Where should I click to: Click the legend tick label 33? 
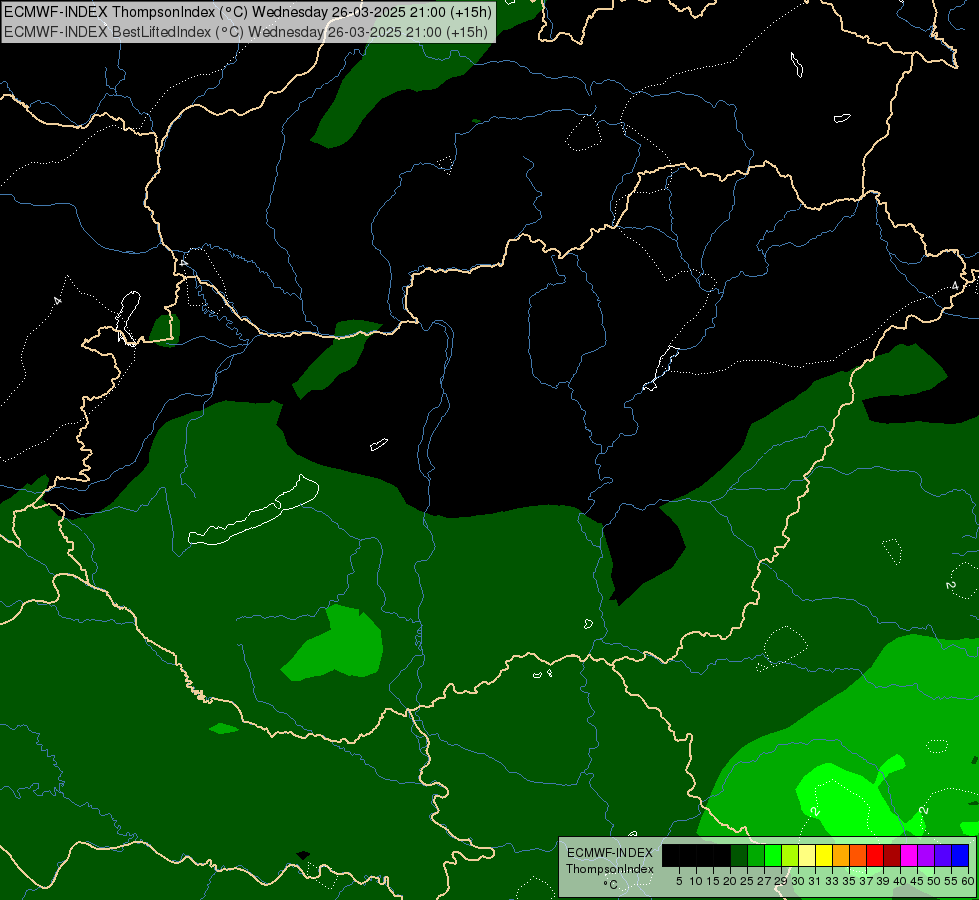(832, 881)
